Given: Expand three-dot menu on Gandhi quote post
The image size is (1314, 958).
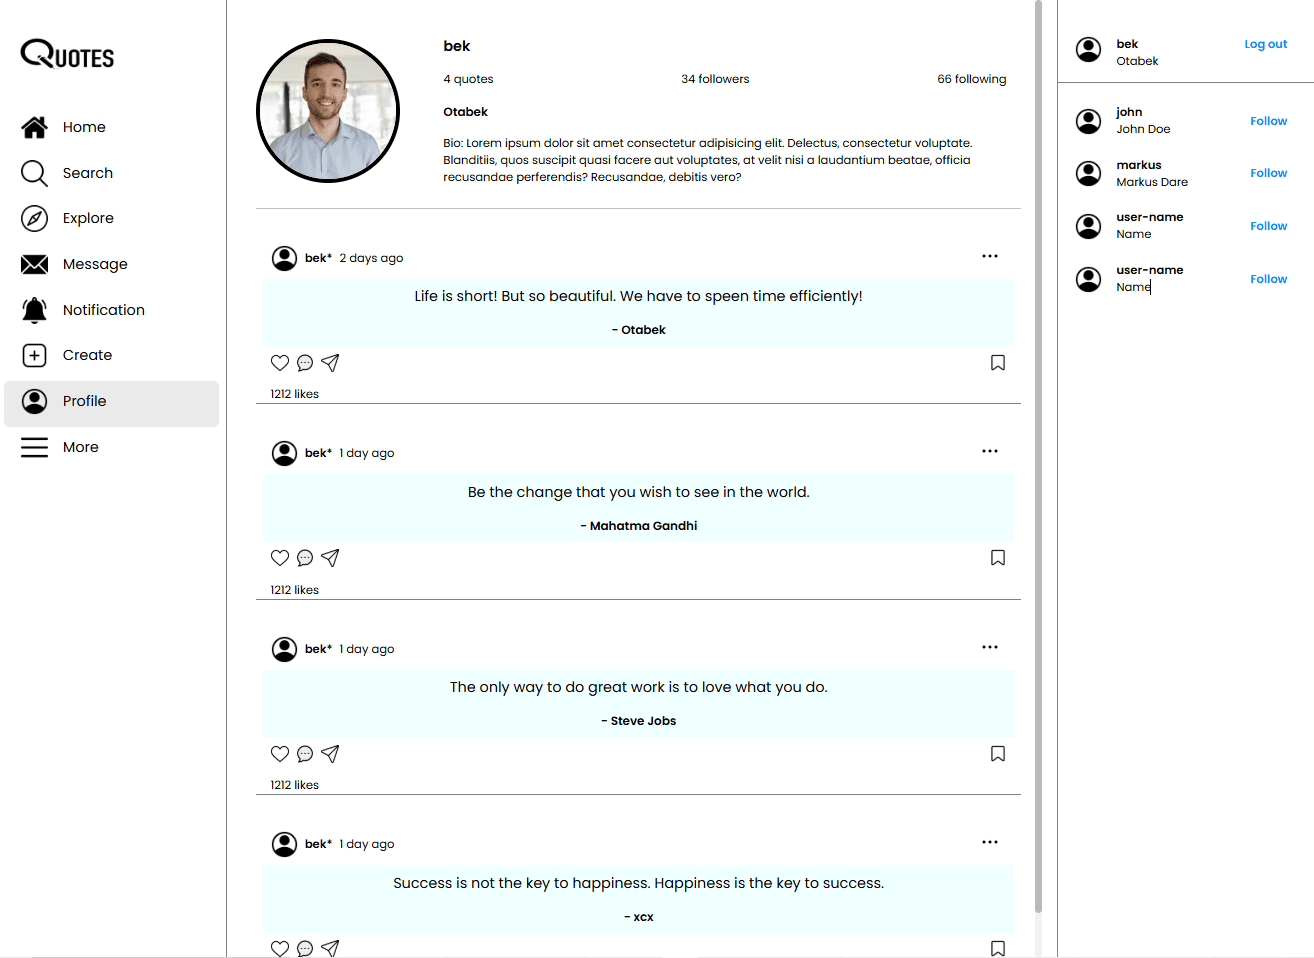Looking at the screenshot, I should point(989,451).
